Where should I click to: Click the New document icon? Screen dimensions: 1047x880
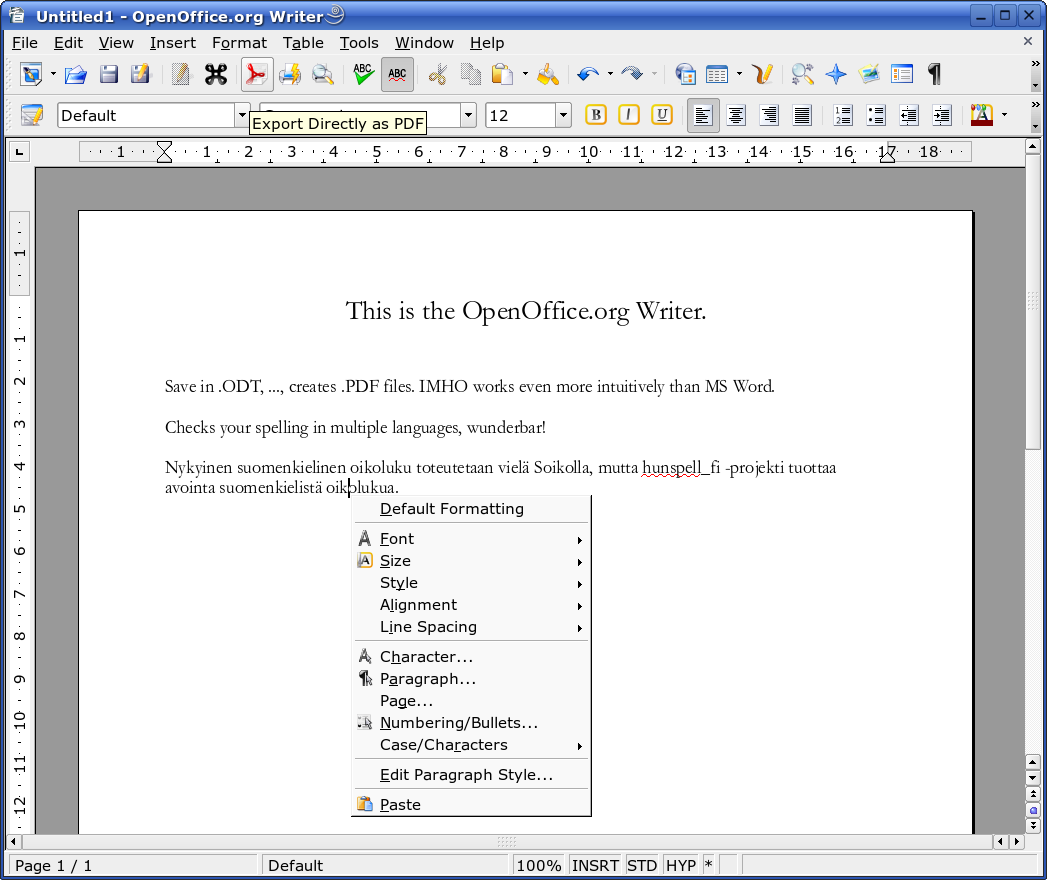click(x=31, y=74)
